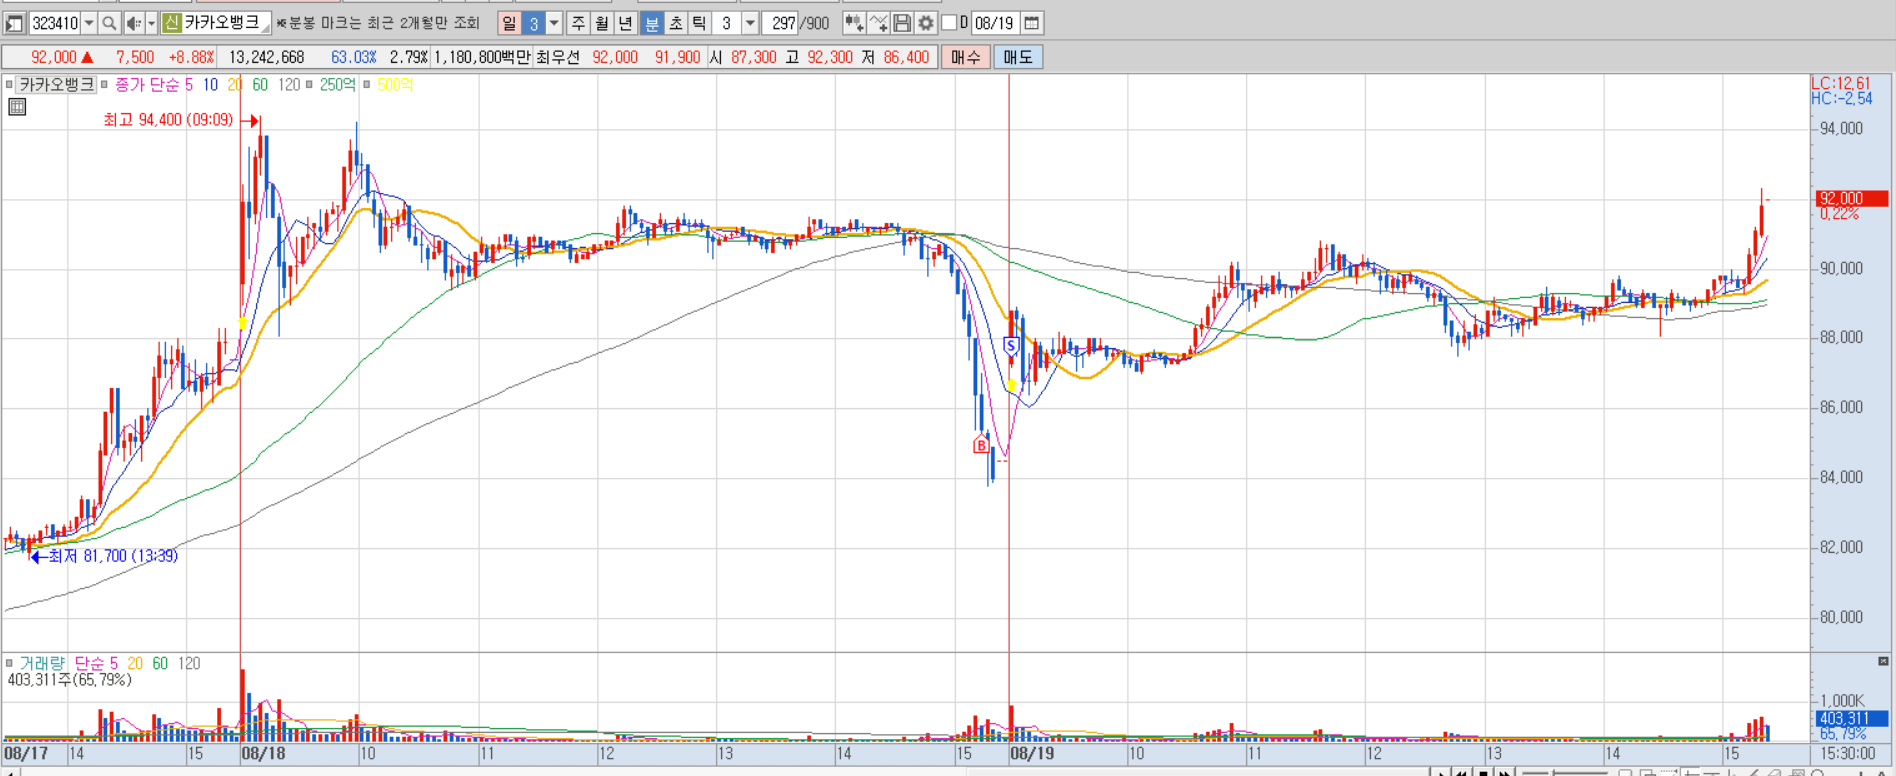Click the blue S sell marker on the chart
Image resolution: width=1896 pixels, height=776 pixels.
1011,346
